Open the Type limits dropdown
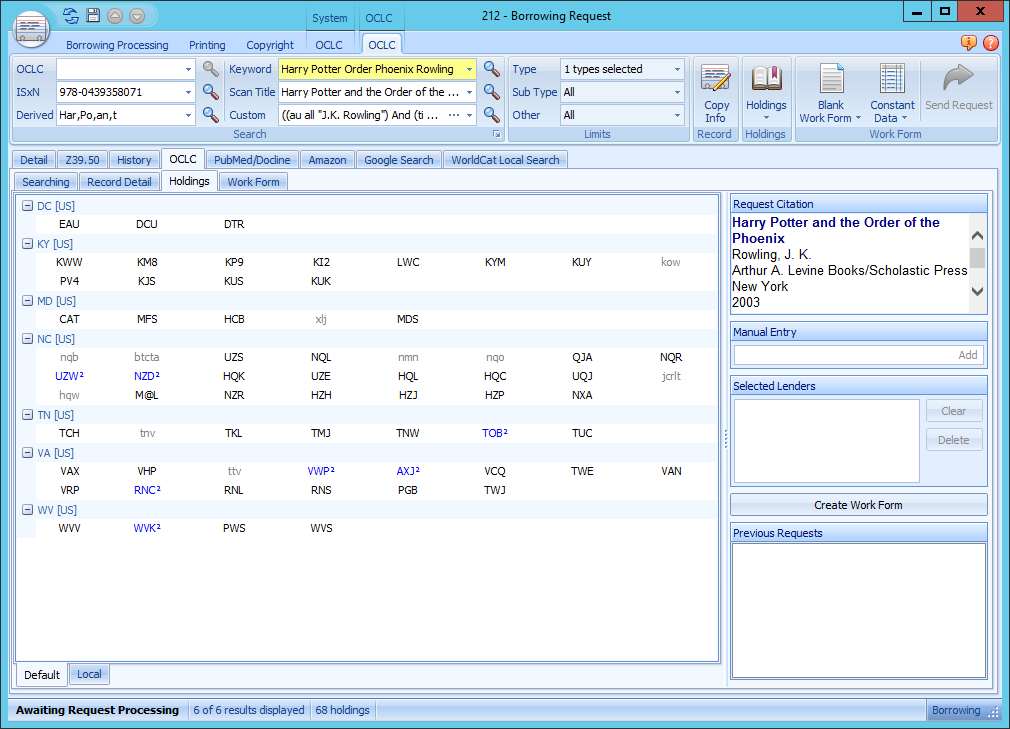 coord(677,70)
